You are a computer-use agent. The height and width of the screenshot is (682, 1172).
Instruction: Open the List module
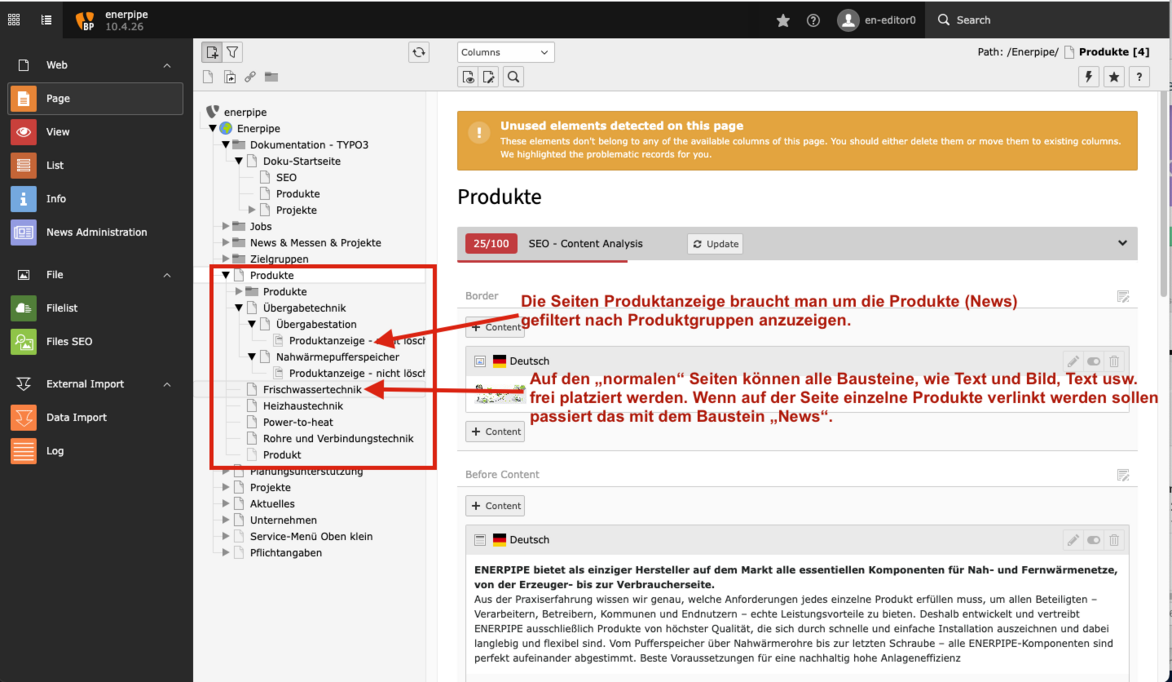(x=95, y=165)
